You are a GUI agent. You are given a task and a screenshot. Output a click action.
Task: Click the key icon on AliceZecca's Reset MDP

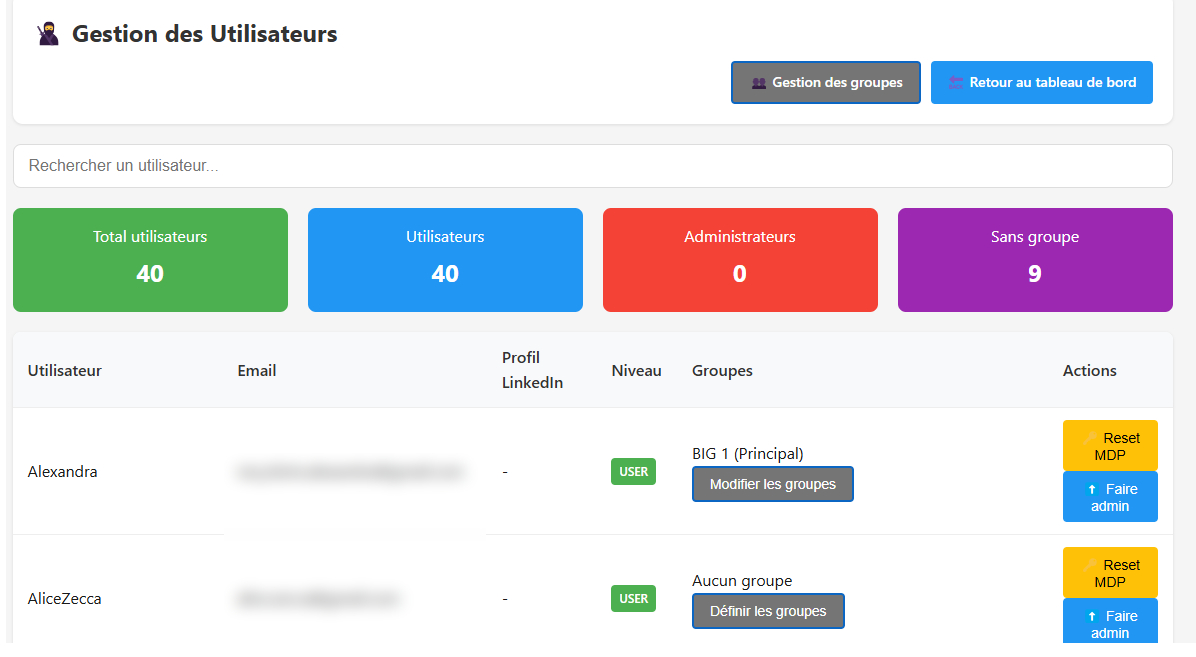(x=1091, y=565)
